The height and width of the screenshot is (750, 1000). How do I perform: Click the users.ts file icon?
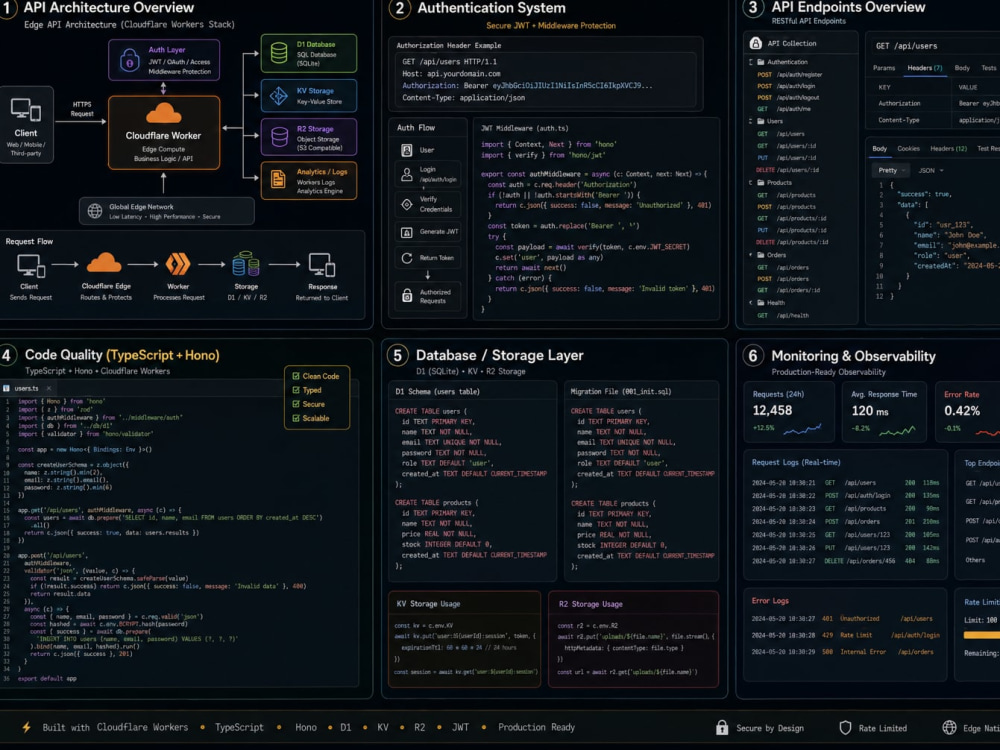point(6,388)
